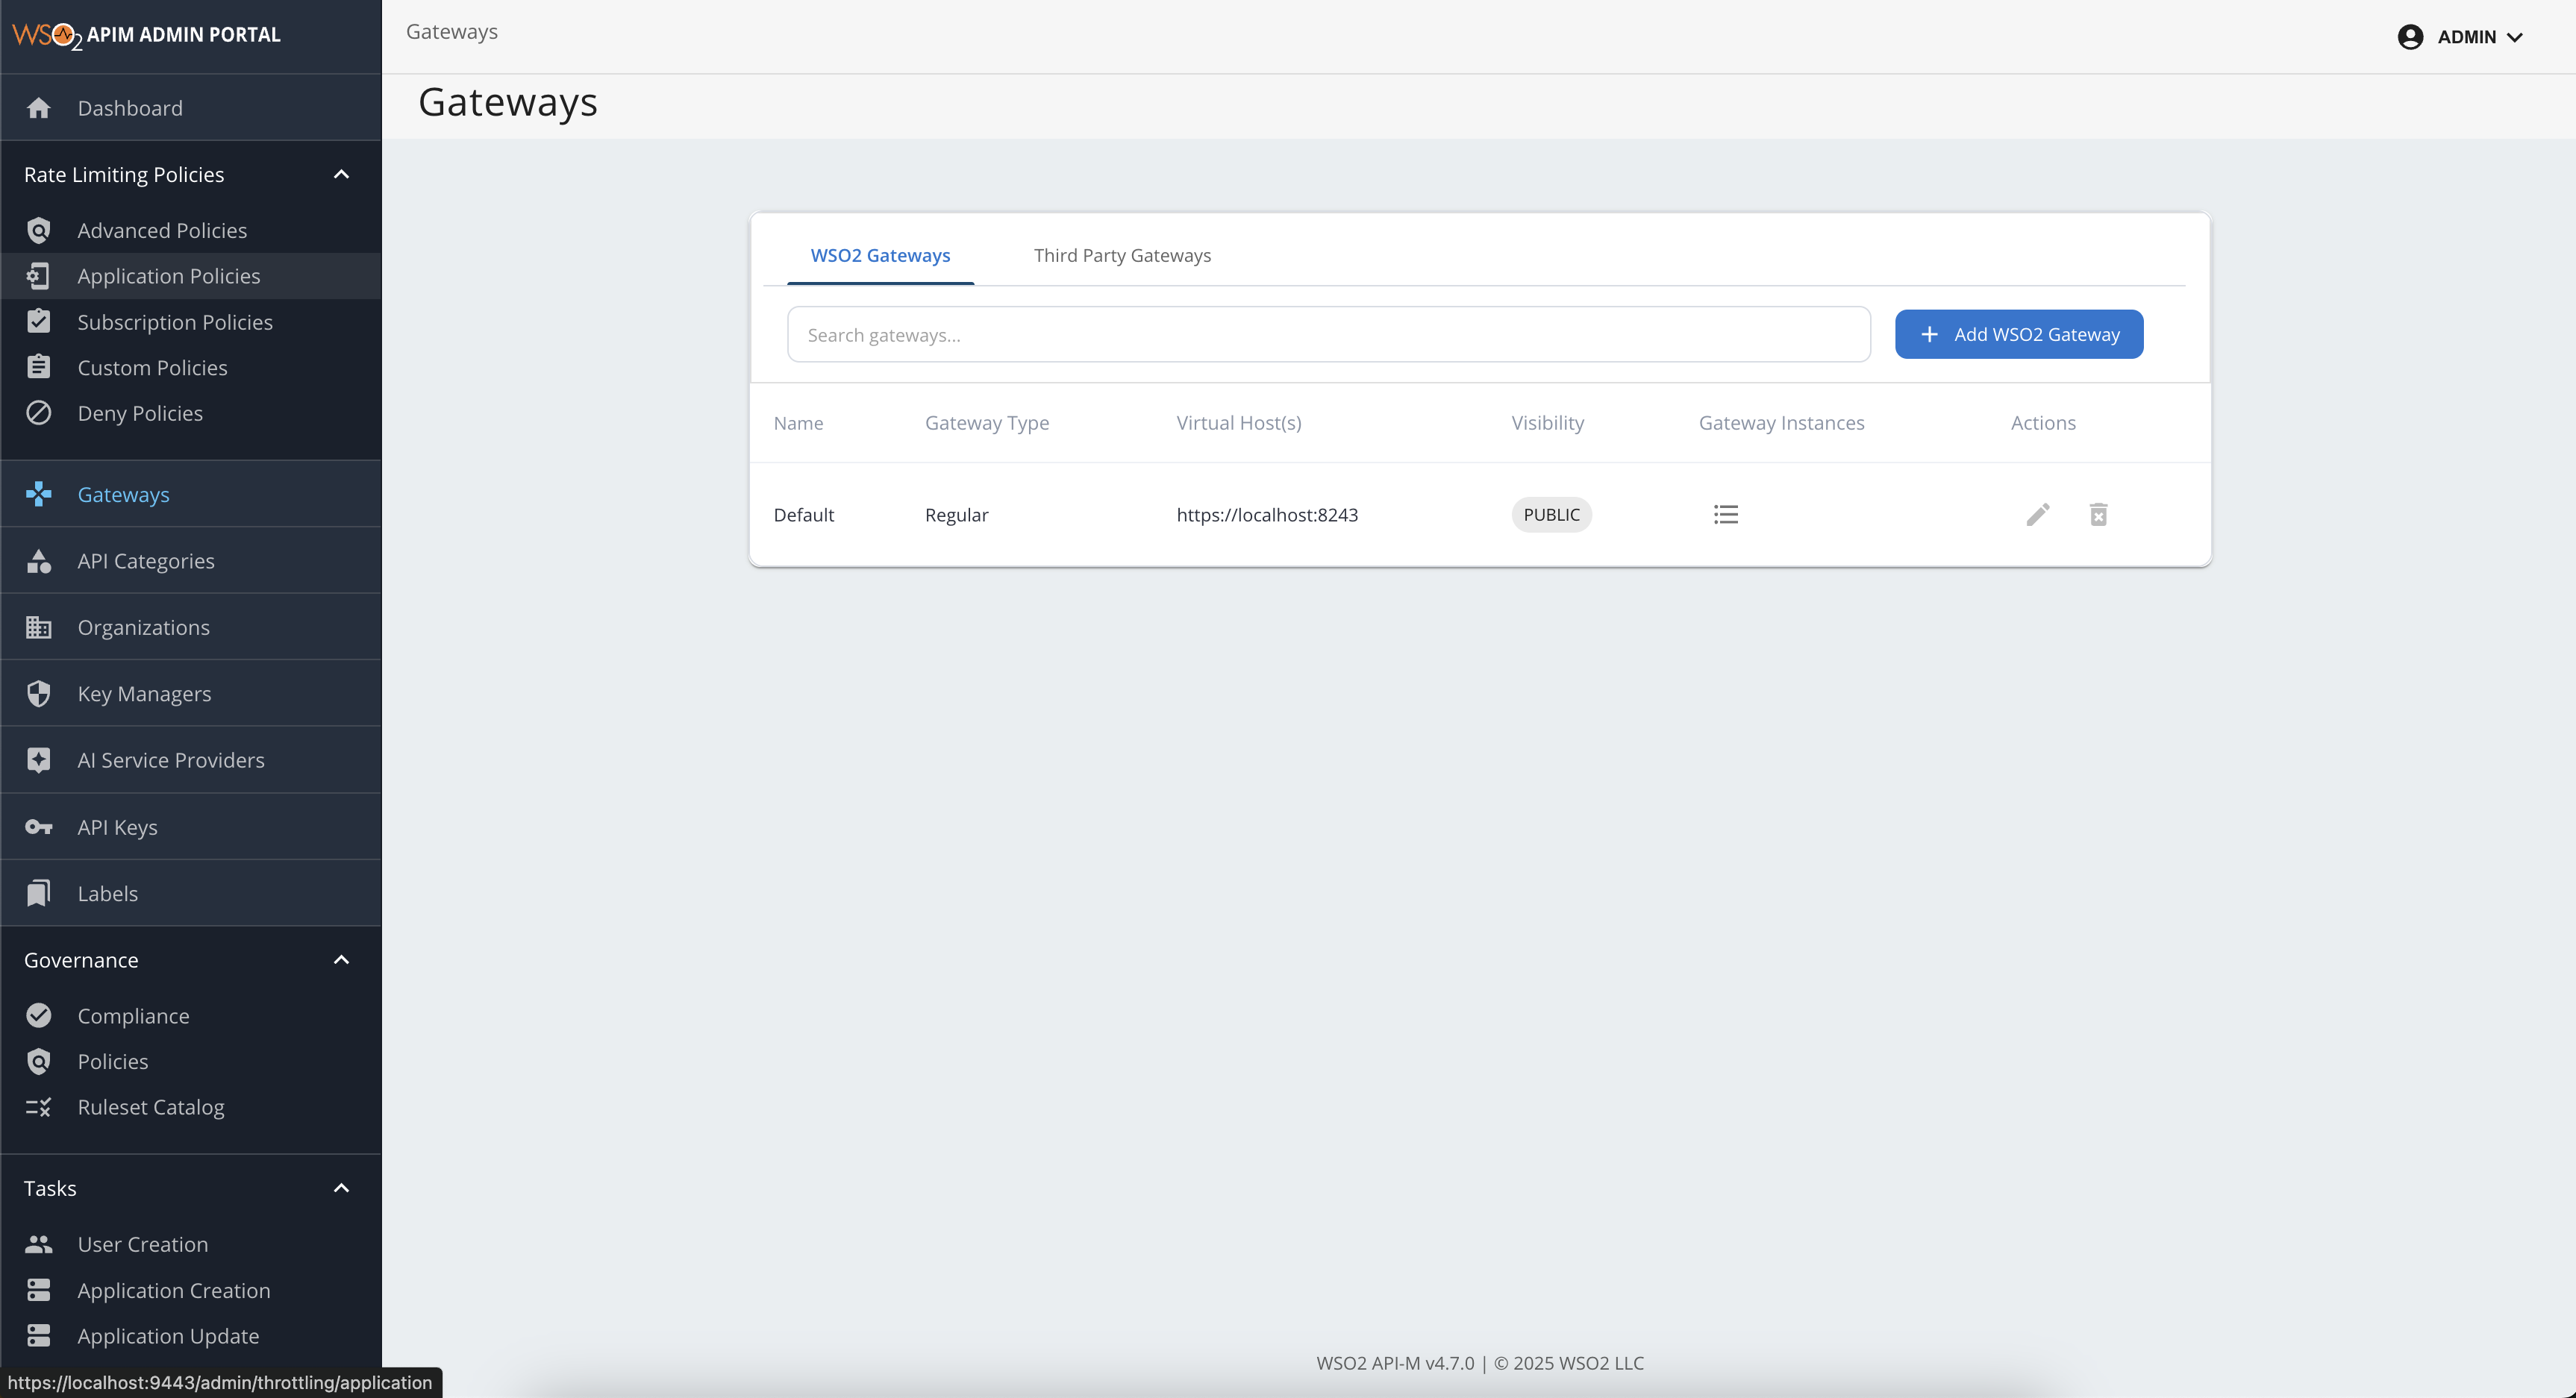
Task: Click the API Categories shapes icon
Action: click(38, 561)
